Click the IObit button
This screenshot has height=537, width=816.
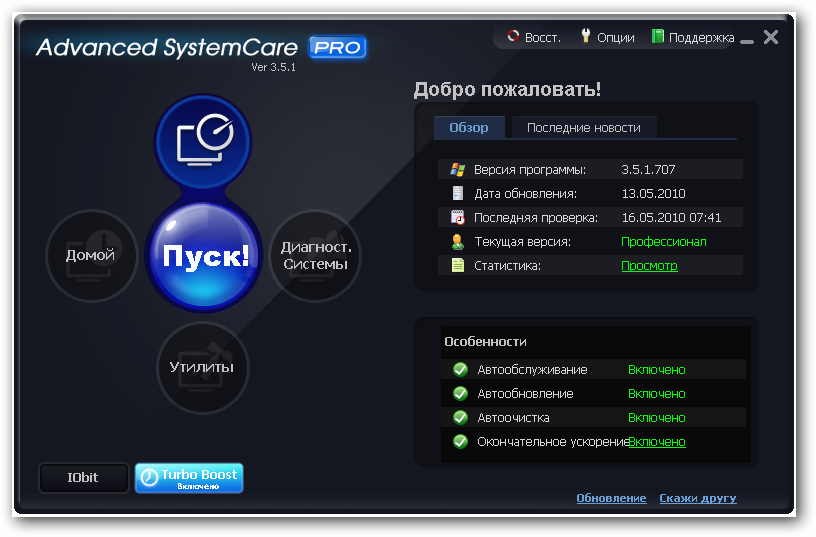(83, 477)
